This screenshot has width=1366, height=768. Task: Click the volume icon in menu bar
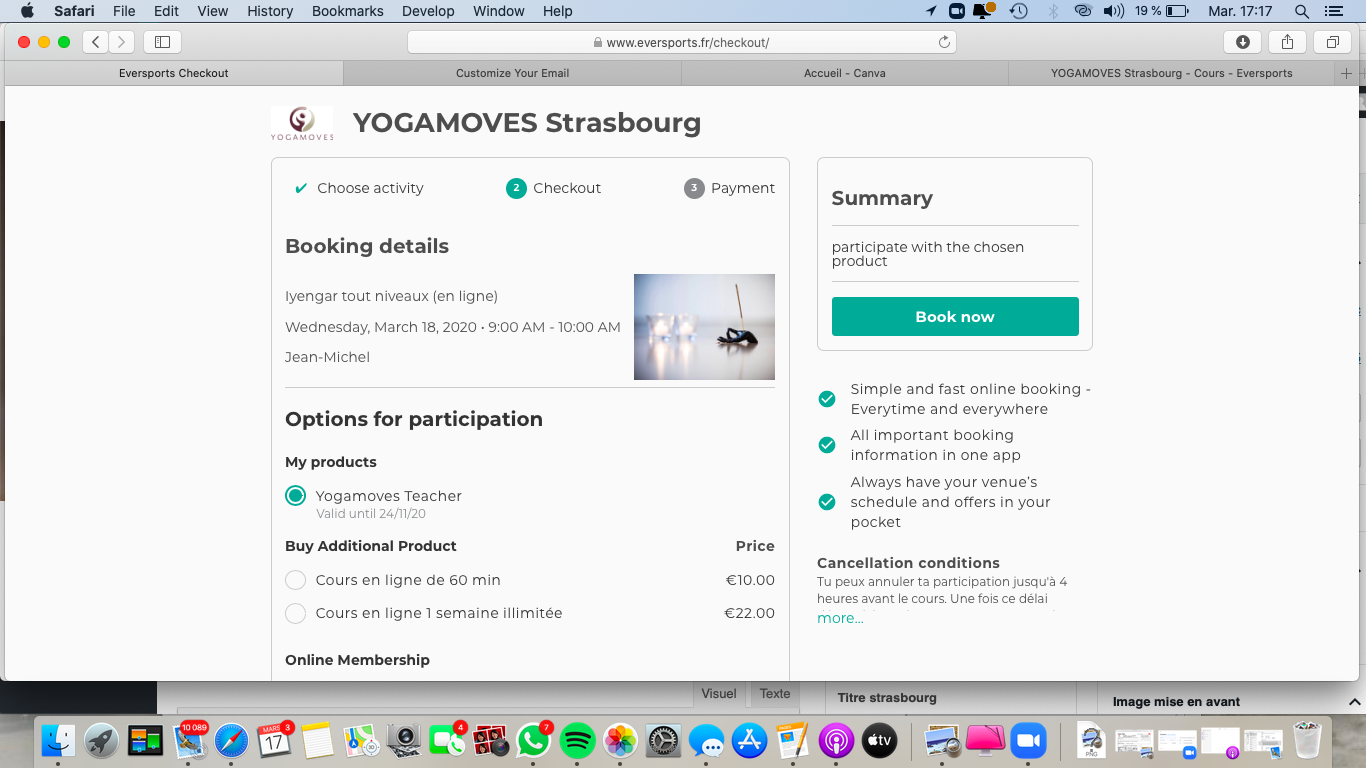tap(1113, 11)
